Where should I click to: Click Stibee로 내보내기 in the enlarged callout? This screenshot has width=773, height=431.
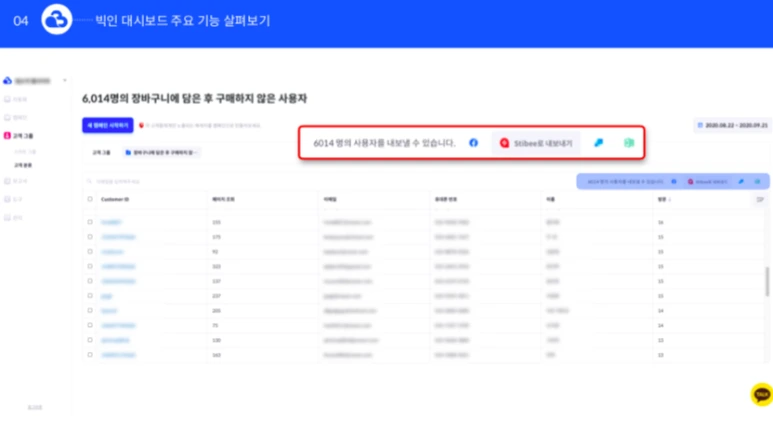click(x=536, y=143)
